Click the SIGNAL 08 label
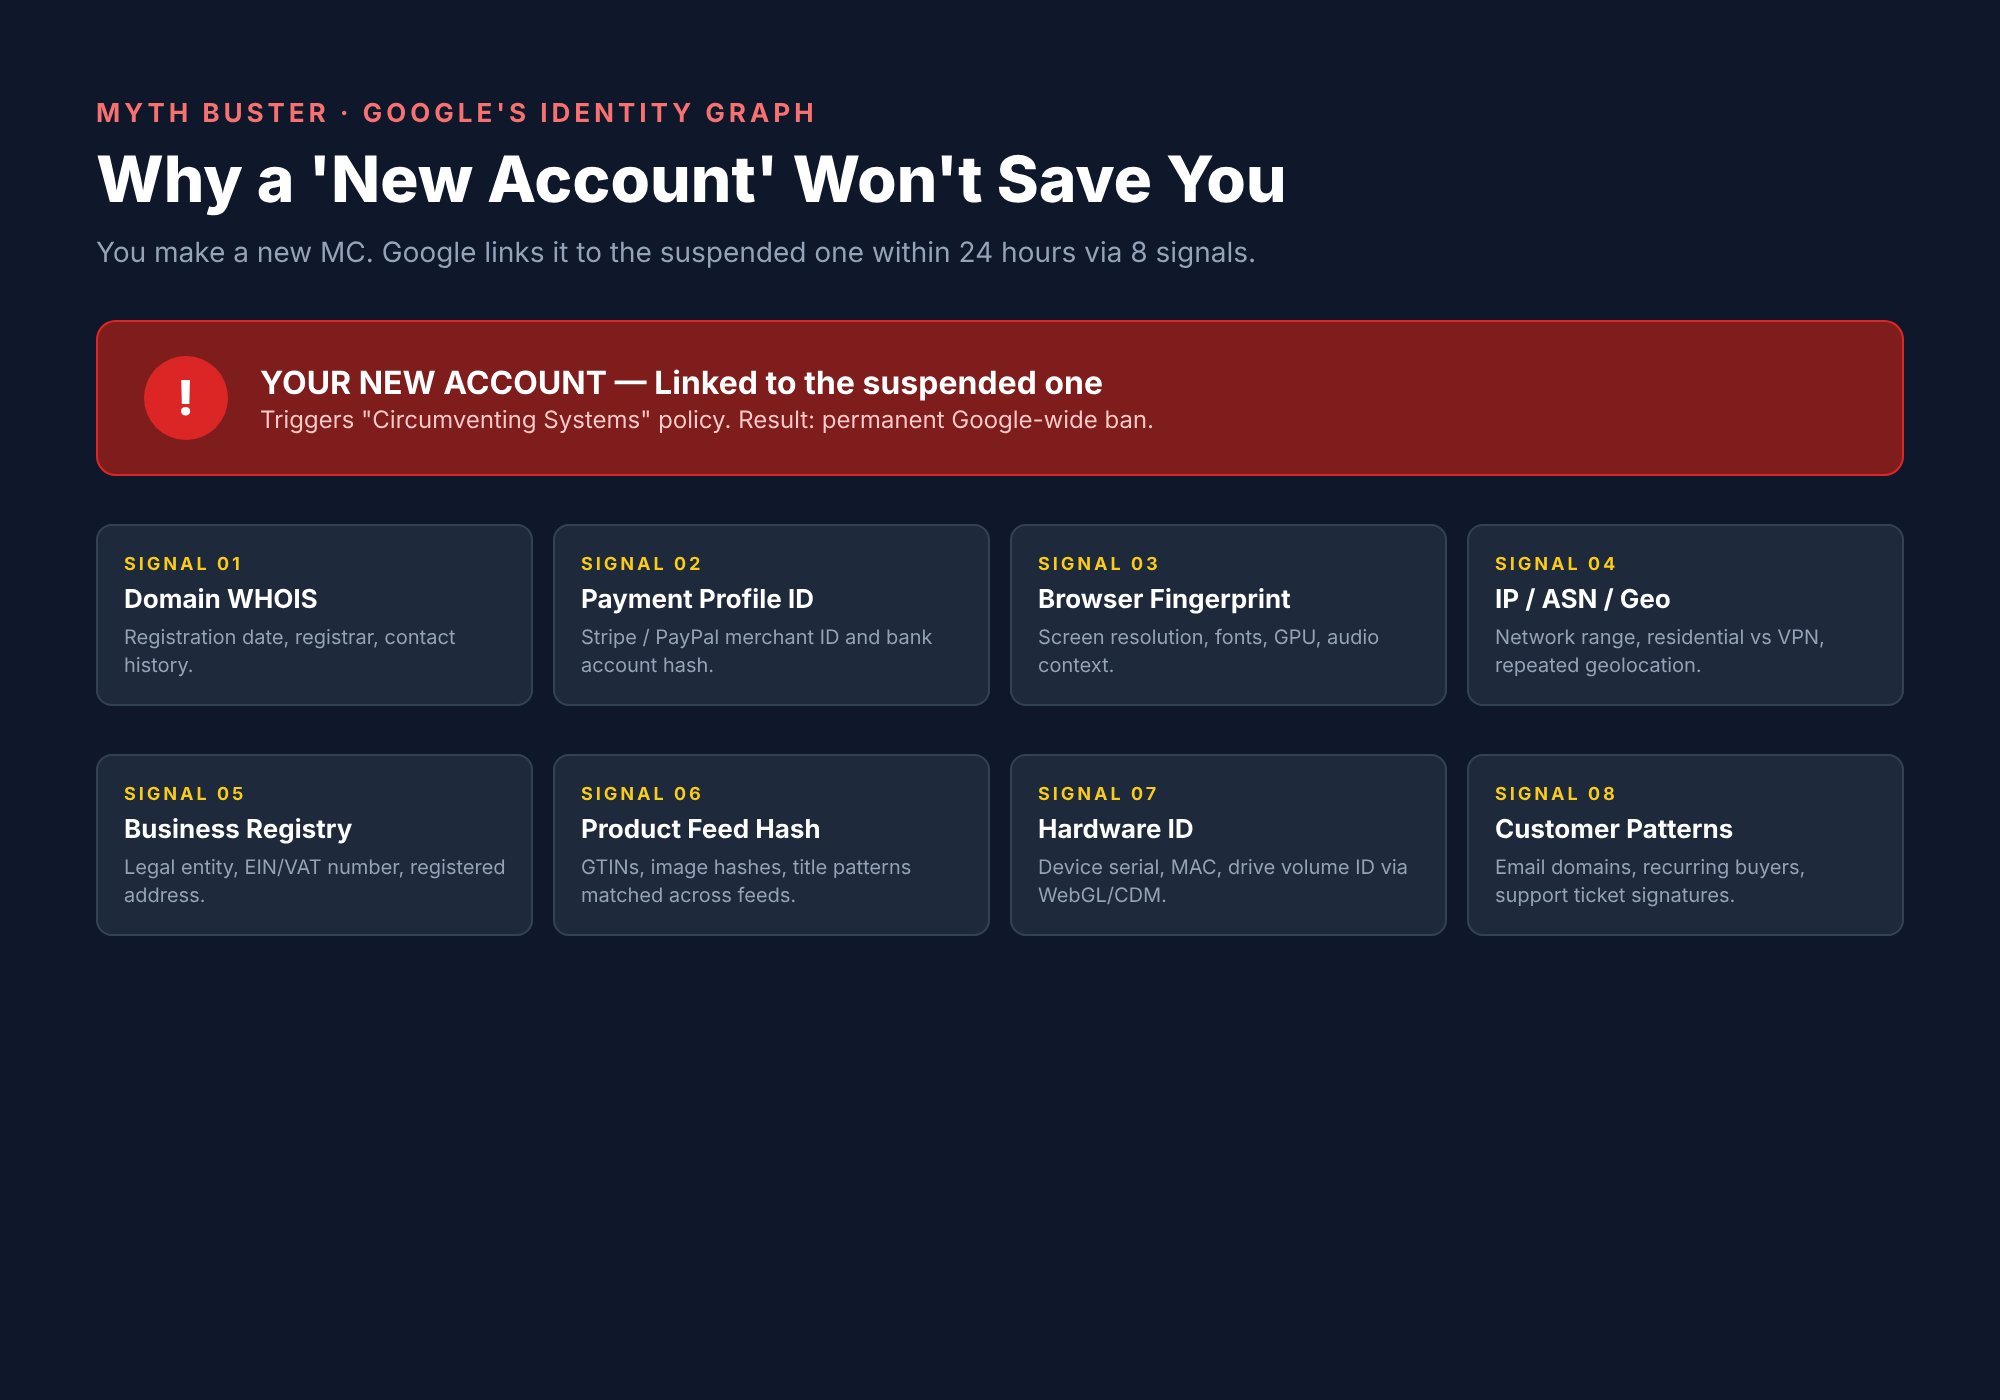This screenshot has height=1400, width=2000. pos(1555,794)
